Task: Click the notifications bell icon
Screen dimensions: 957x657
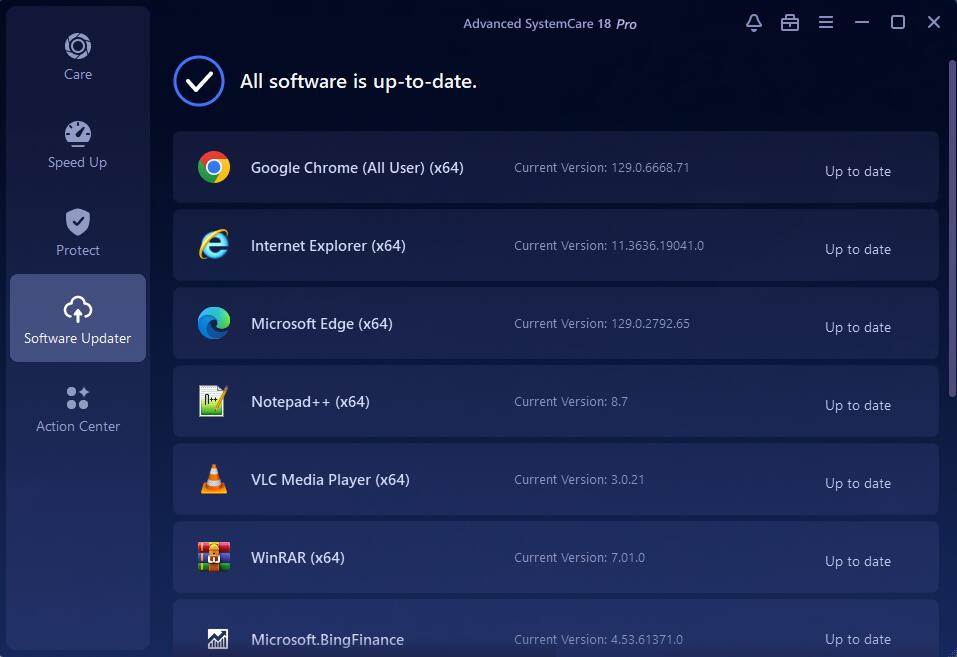Action: point(754,23)
